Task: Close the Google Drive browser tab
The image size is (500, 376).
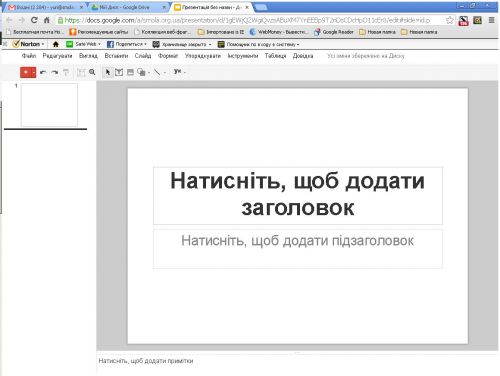Action: (x=164, y=7)
